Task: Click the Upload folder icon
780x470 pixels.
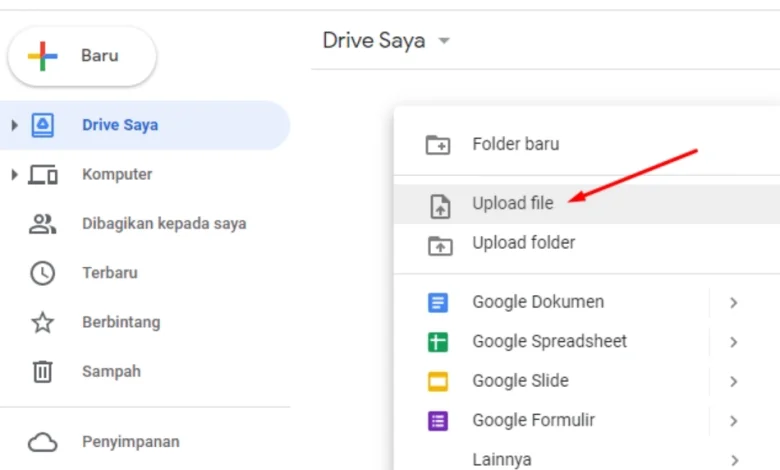Action: pyautogui.click(x=440, y=246)
